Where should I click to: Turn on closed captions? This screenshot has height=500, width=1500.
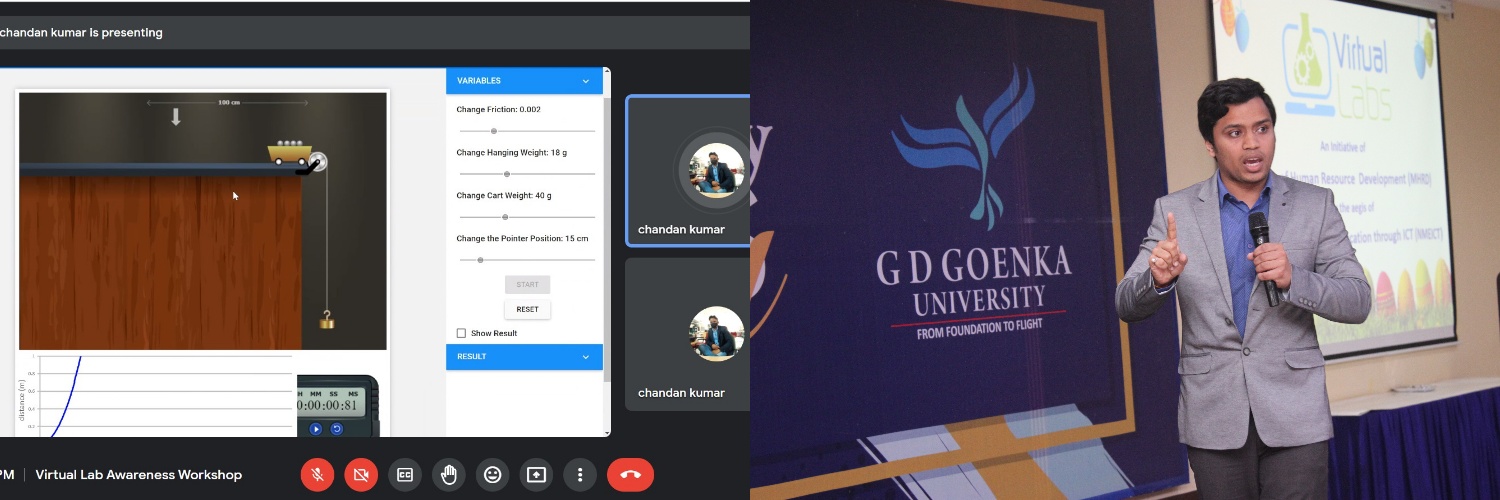pos(405,475)
